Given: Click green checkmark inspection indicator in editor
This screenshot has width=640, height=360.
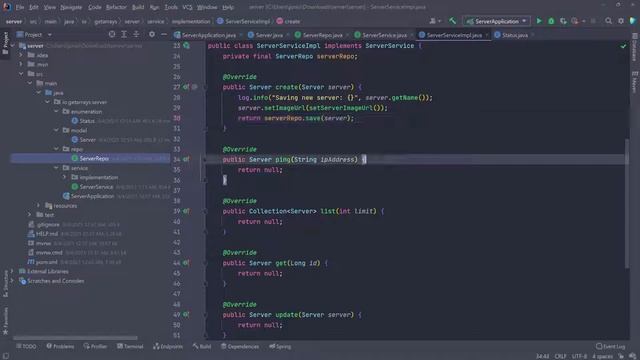Looking at the screenshot, I should coord(623,46).
